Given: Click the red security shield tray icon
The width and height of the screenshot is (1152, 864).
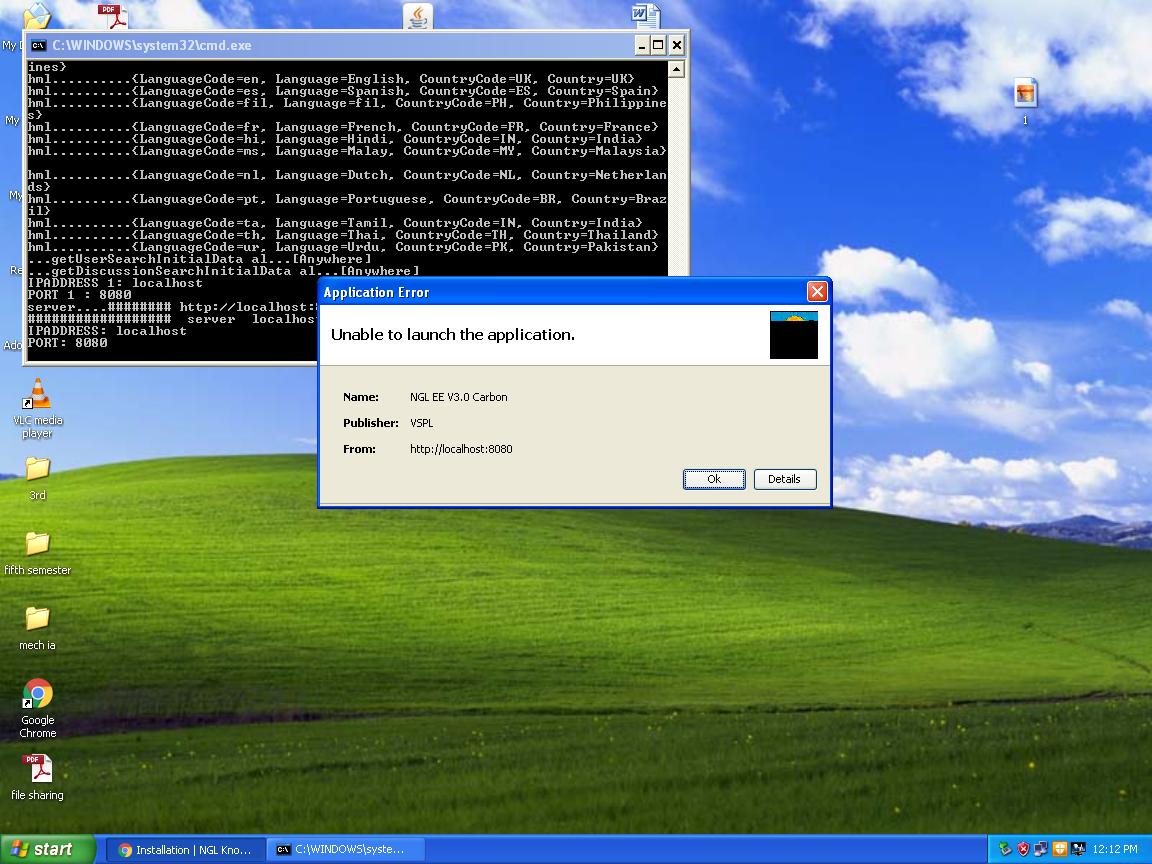Looking at the screenshot, I should [1023, 849].
